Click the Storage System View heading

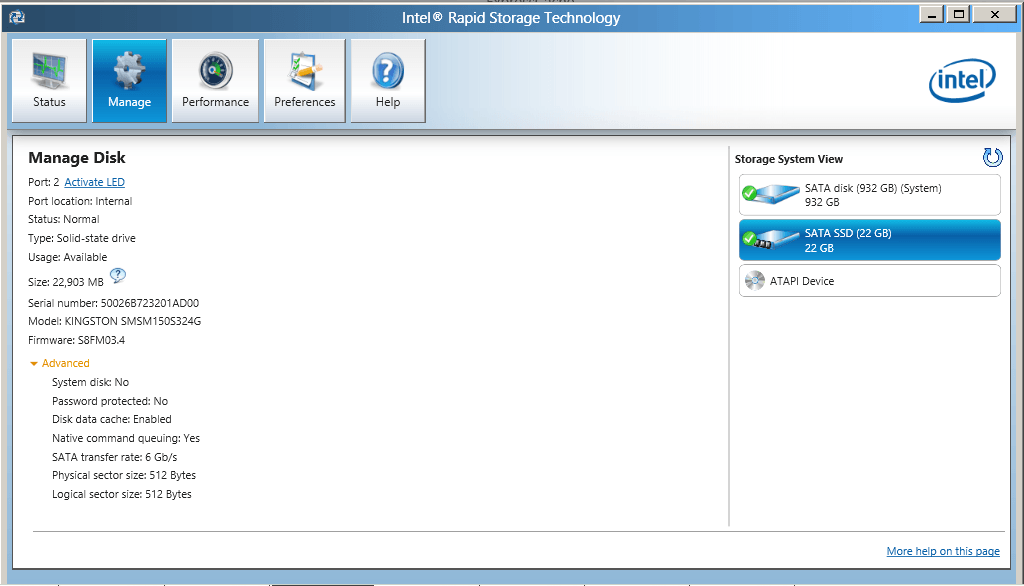(788, 159)
